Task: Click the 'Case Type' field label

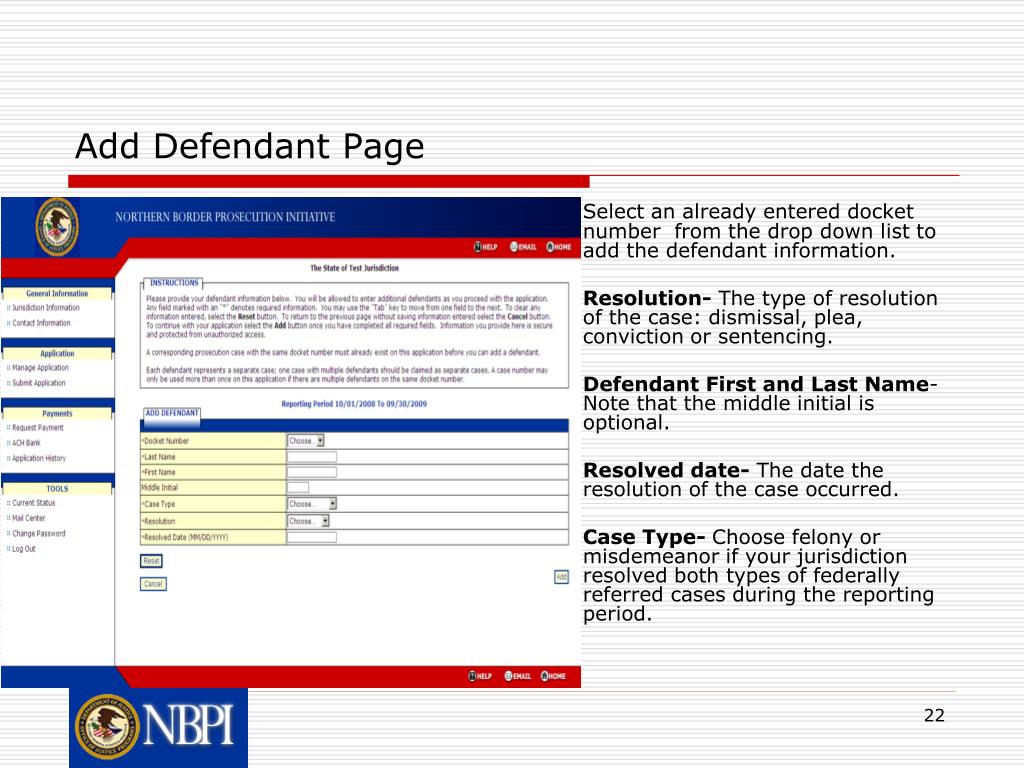Action: 159,504
